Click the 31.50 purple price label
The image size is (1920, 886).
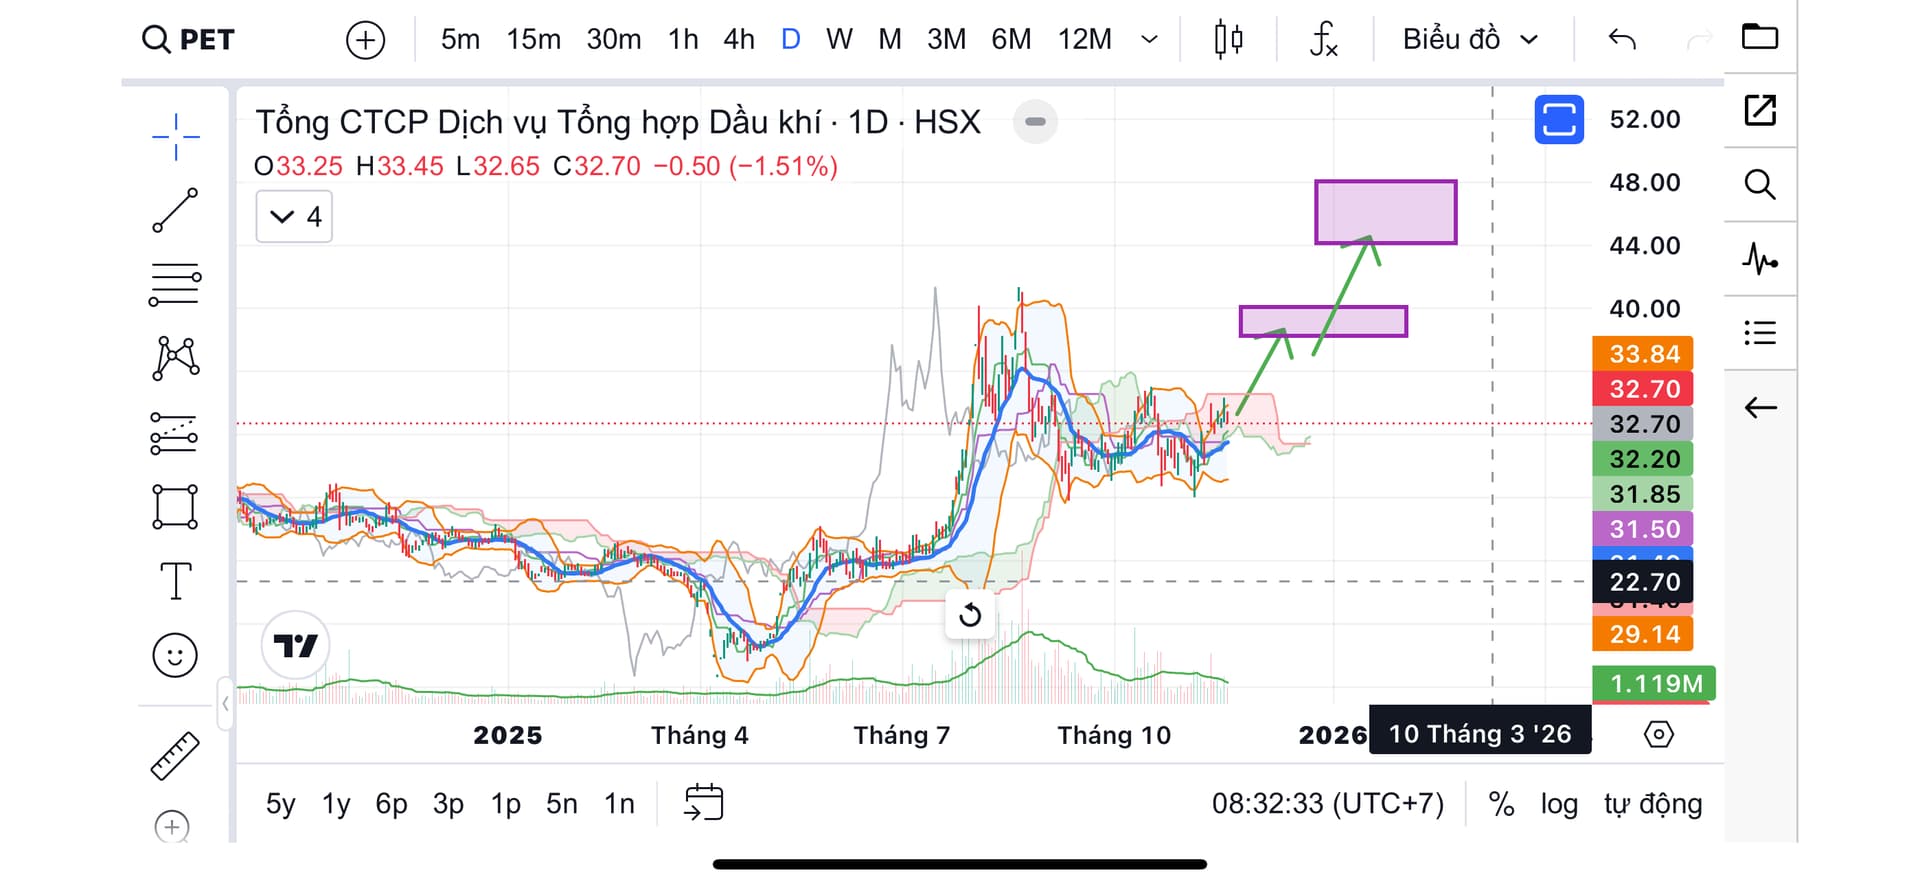point(1643,529)
